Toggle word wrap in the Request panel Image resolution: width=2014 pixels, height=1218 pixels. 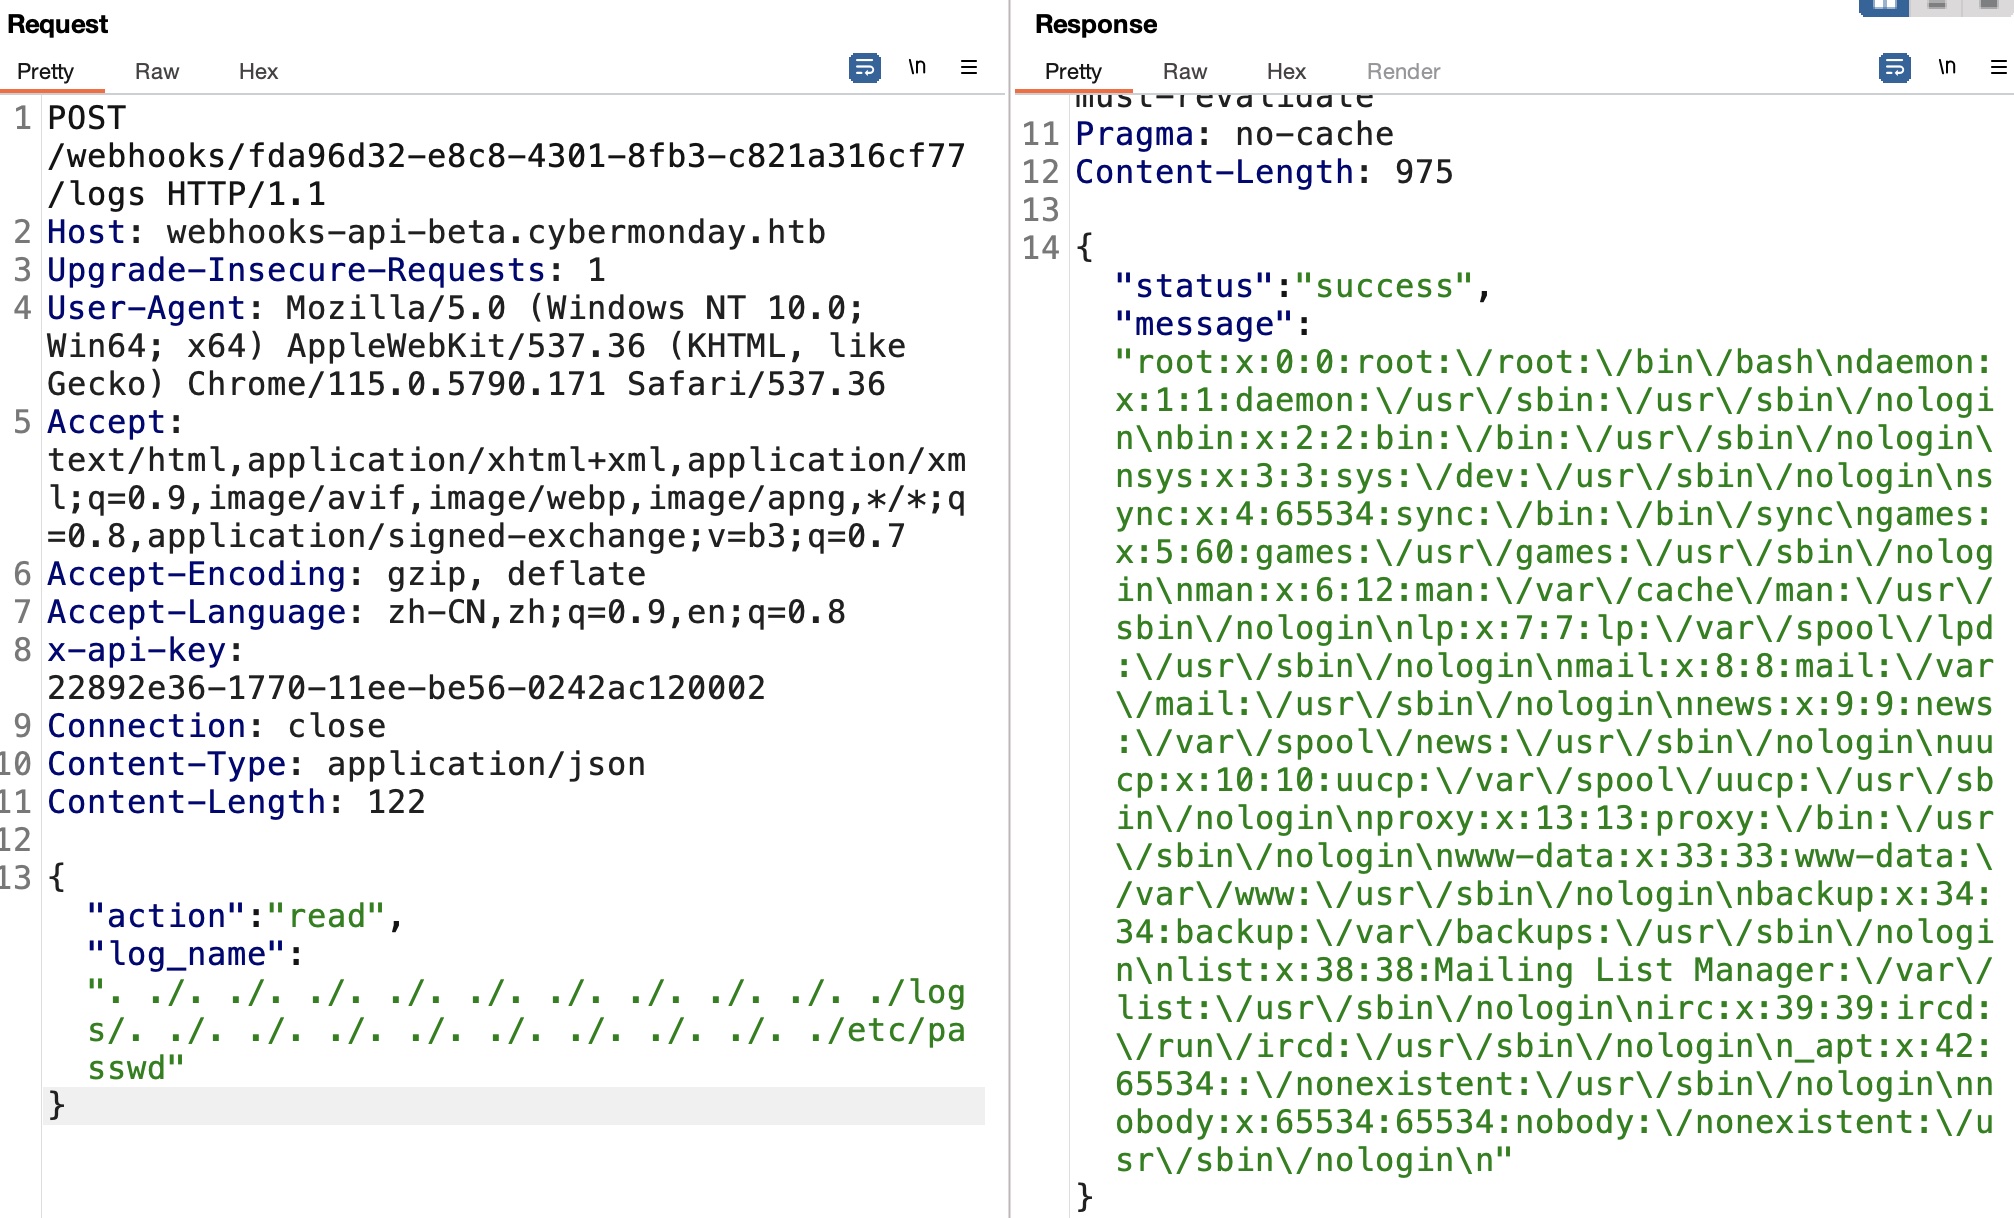[864, 68]
